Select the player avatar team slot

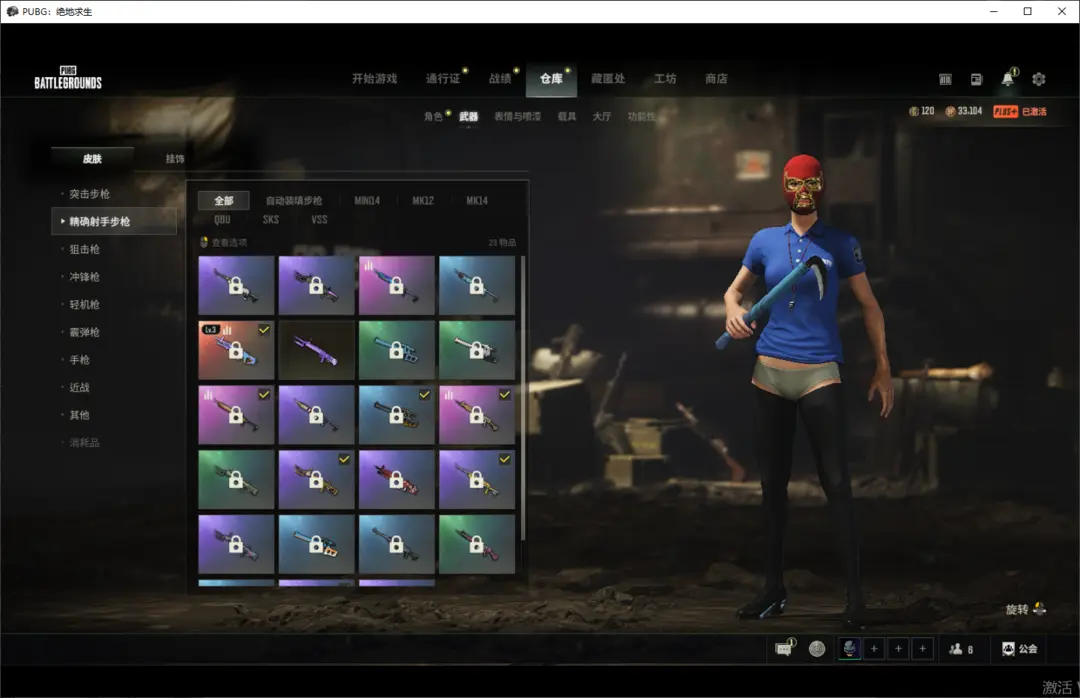tap(850, 648)
